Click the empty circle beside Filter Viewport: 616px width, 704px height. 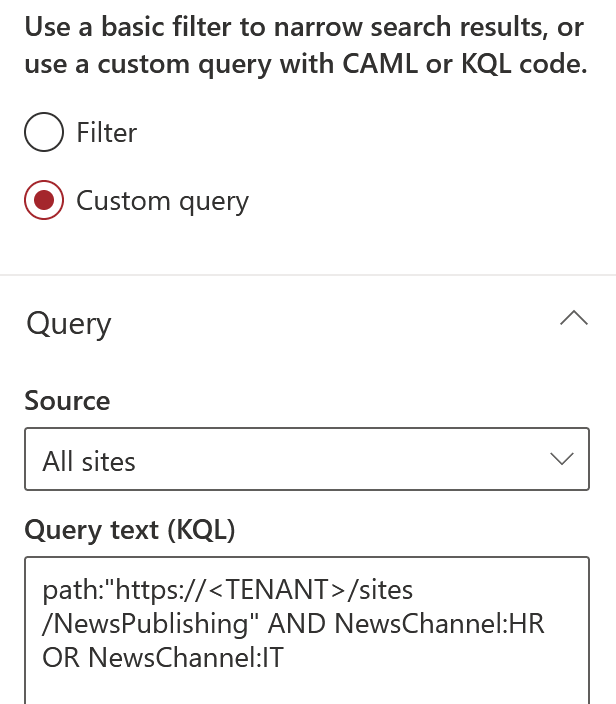pyautogui.click(x=44, y=132)
